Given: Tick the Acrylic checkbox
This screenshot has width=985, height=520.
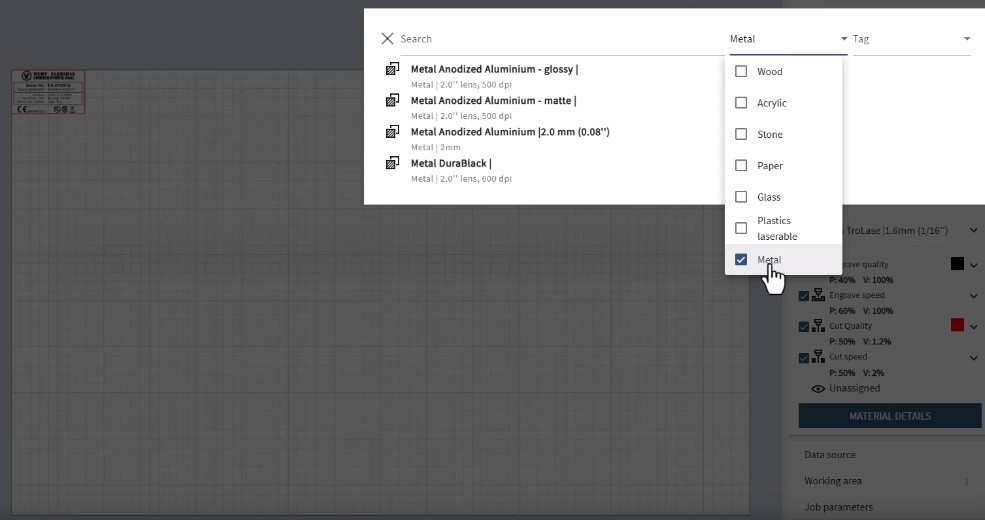Looking at the screenshot, I should (x=741, y=103).
